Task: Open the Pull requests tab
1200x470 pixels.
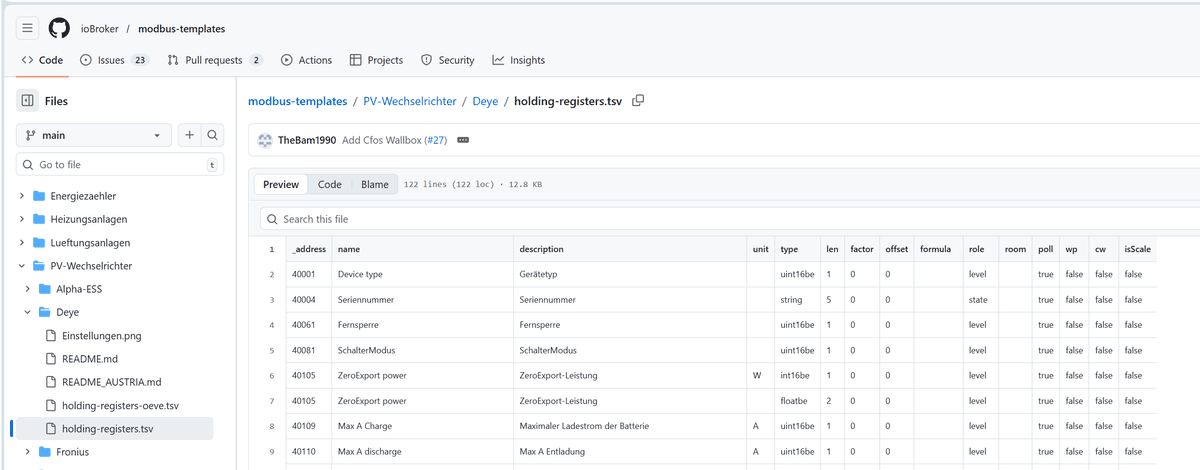Action: (214, 60)
